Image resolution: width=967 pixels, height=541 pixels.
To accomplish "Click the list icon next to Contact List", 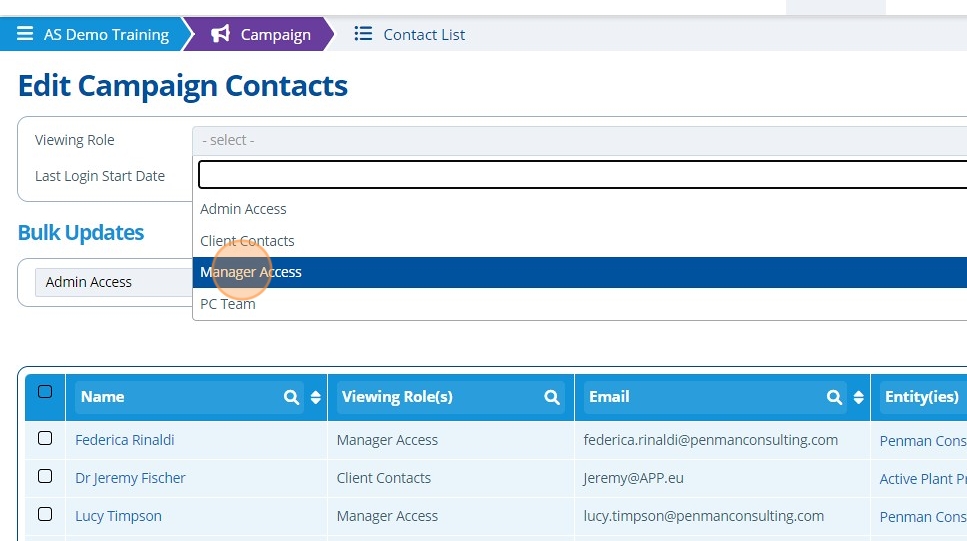I will (363, 34).
